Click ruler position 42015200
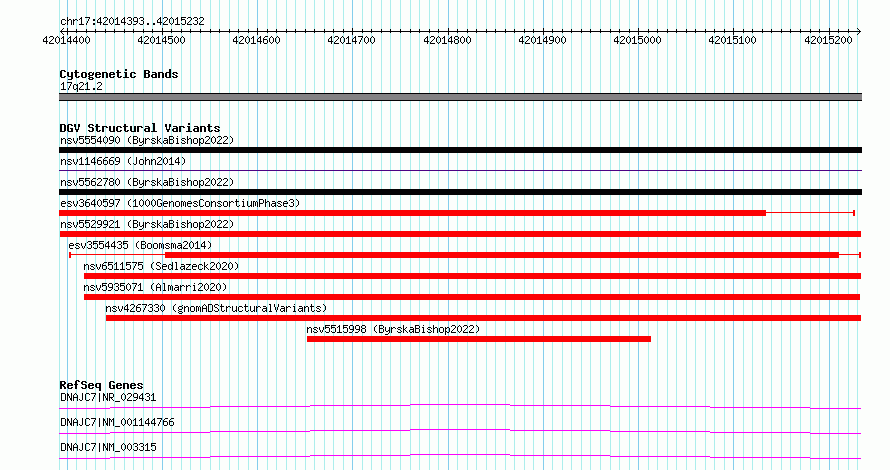 828,40
